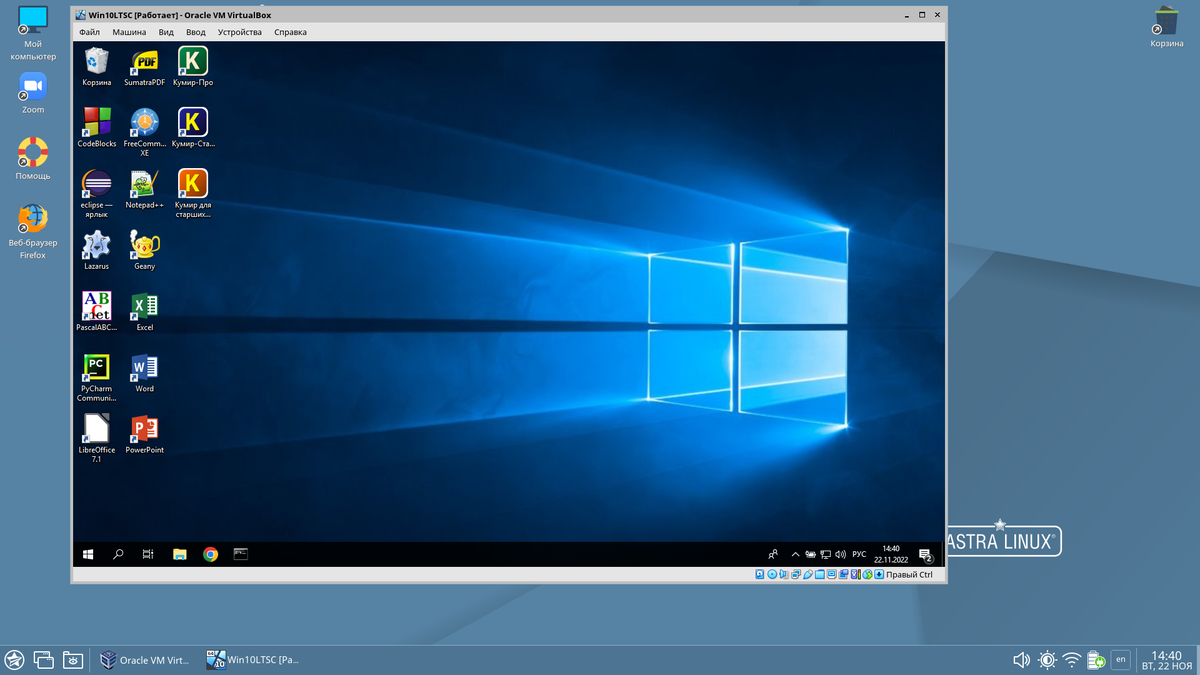The height and width of the screenshot is (675, 1200).
Task: Select the Кумир для старших shortcut
Action: (193, 193)
